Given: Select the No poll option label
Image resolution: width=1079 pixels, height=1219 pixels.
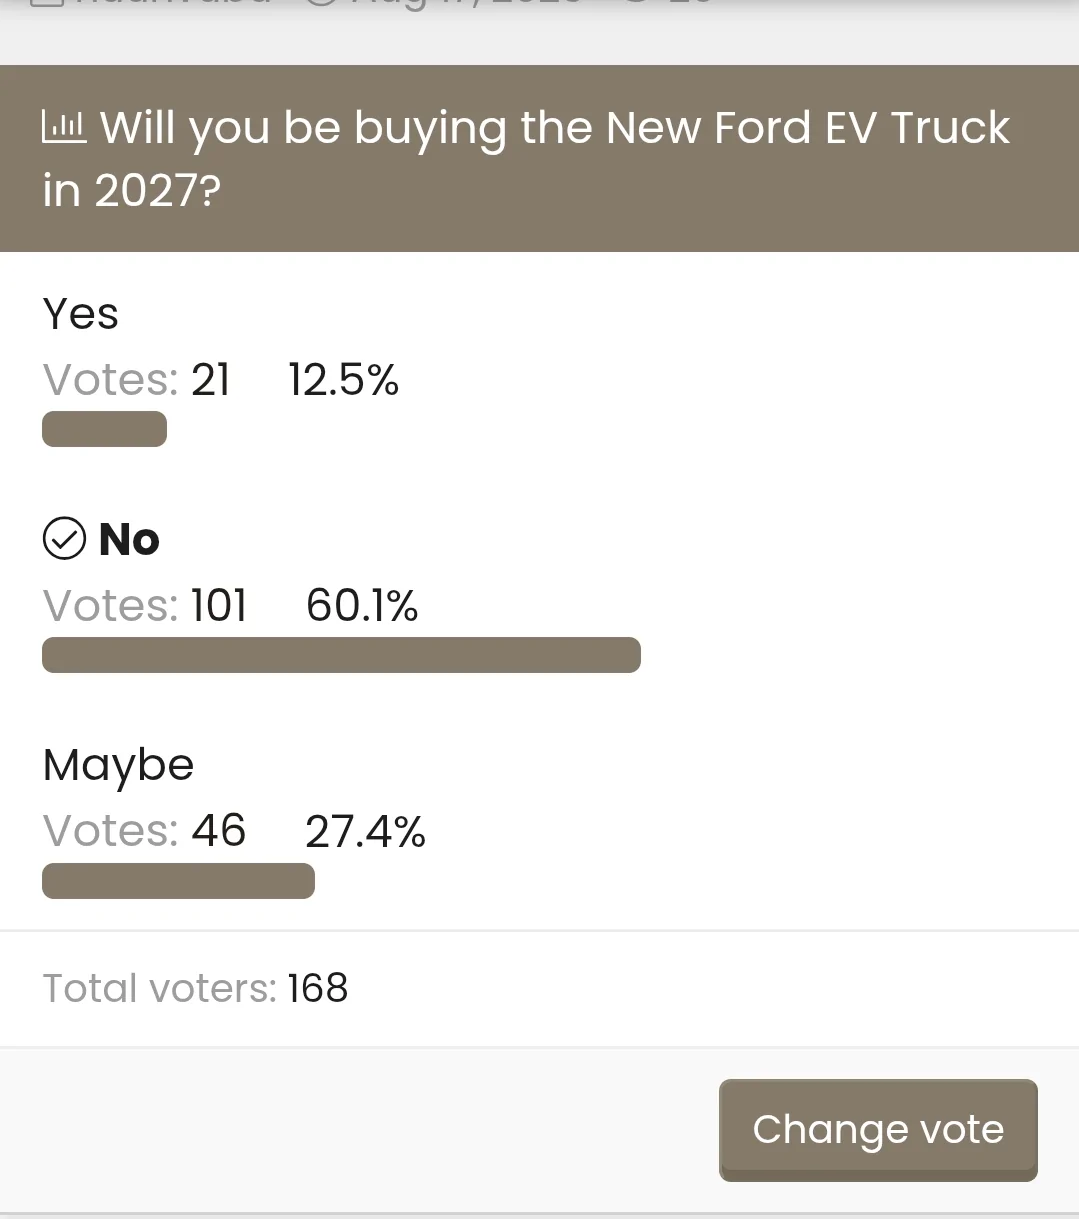Looking at the screenshot, I should point(129,539).
